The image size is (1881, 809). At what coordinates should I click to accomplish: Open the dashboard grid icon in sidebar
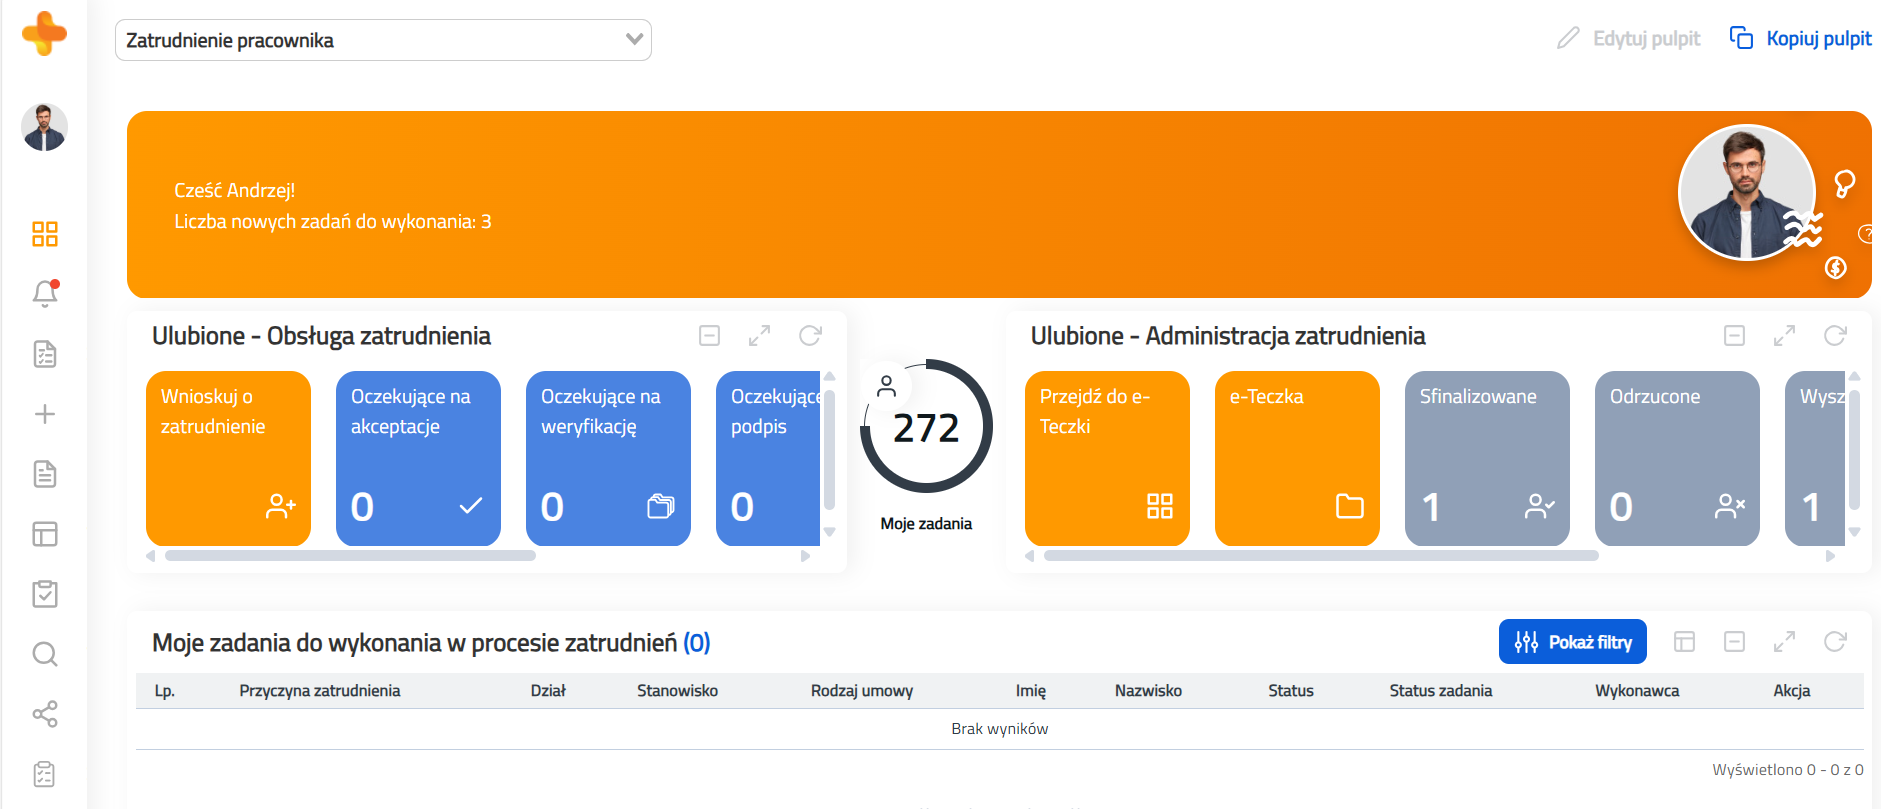45,234
